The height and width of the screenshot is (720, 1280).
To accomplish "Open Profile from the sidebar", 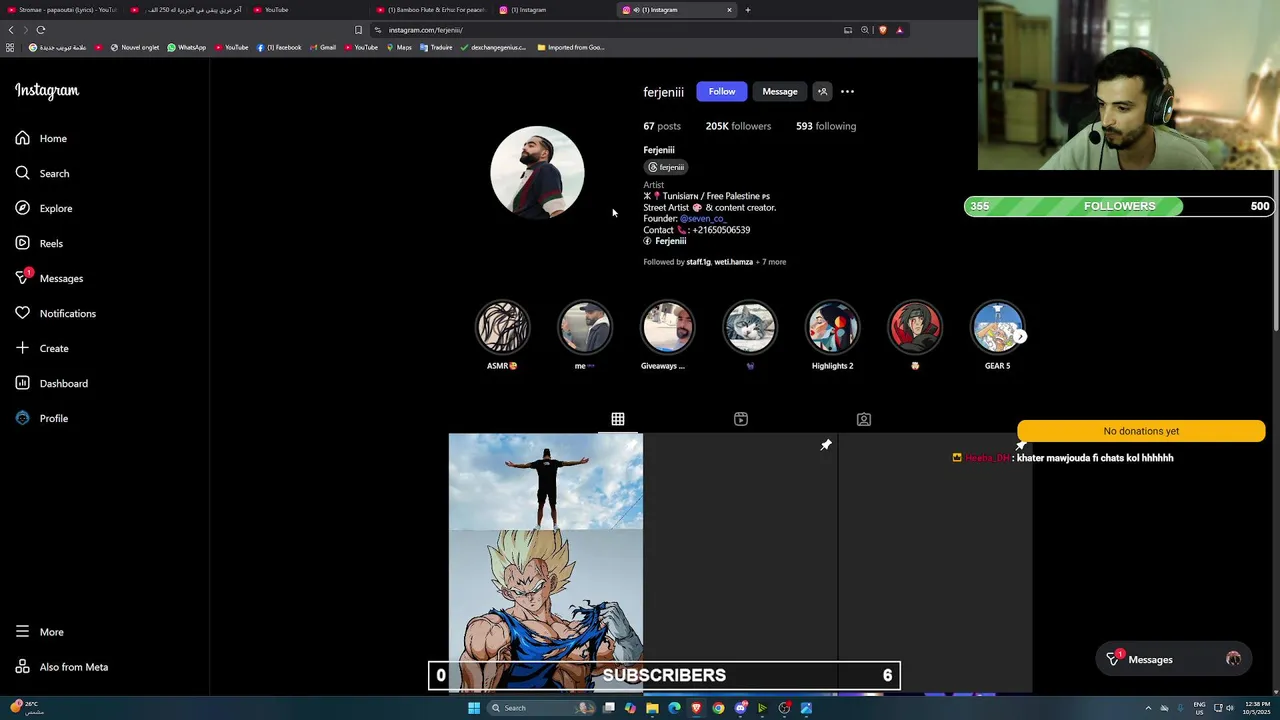I will tap(41, 418).
